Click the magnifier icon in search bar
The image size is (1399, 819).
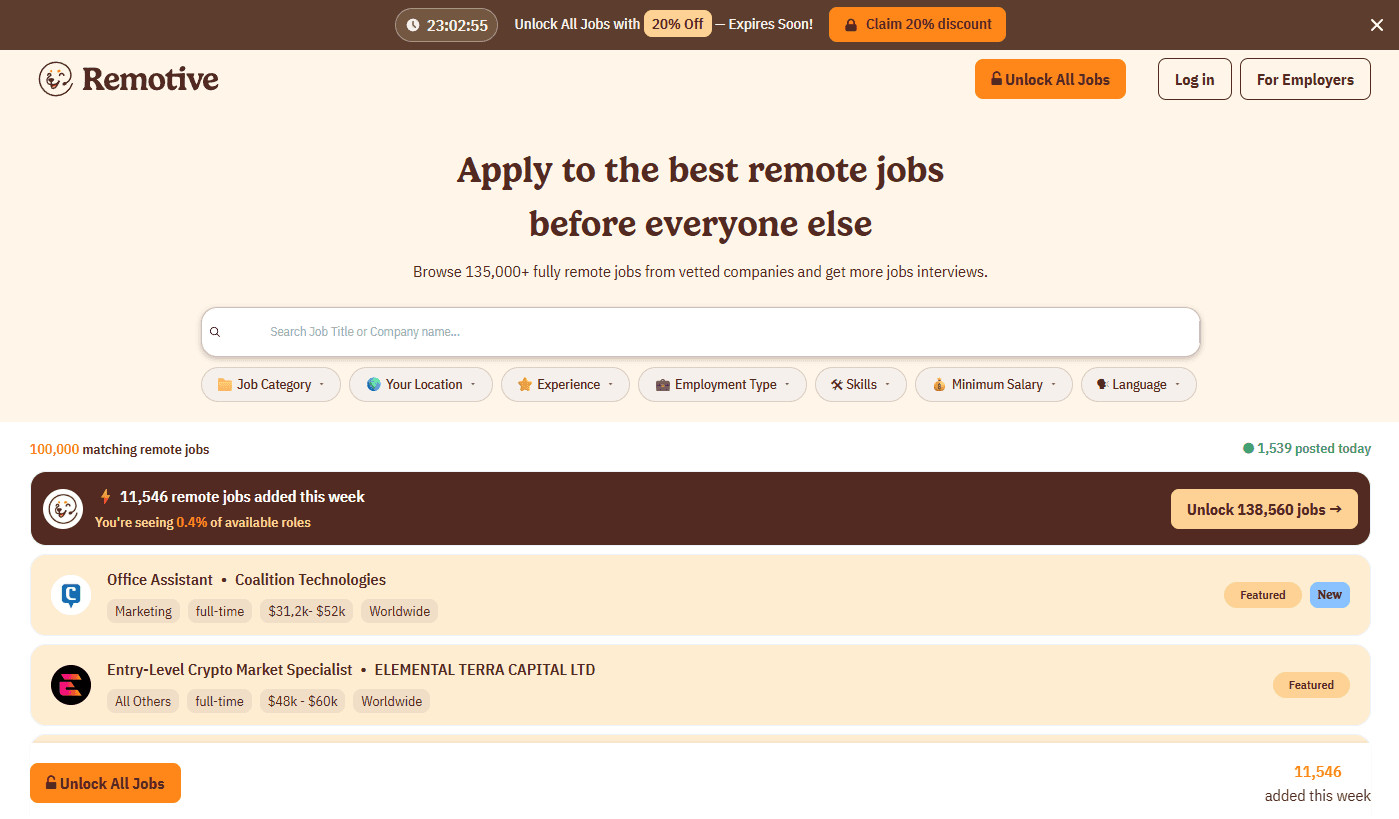point(215,332)
